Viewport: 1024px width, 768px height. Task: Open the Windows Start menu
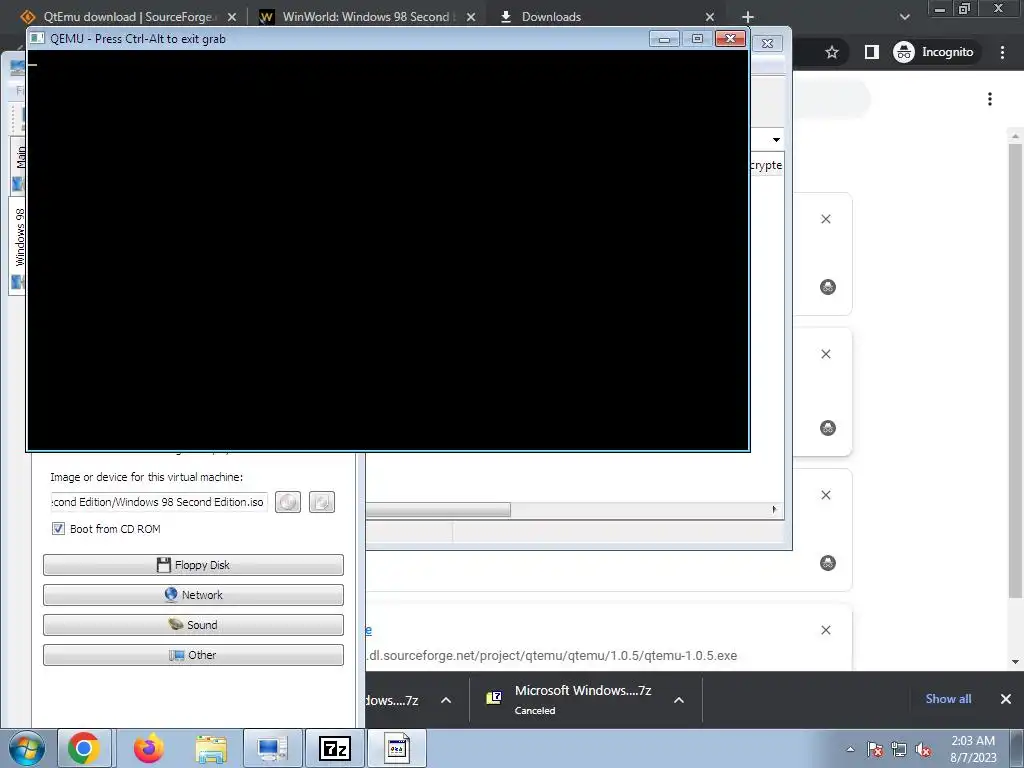click(x=25, y=748)
